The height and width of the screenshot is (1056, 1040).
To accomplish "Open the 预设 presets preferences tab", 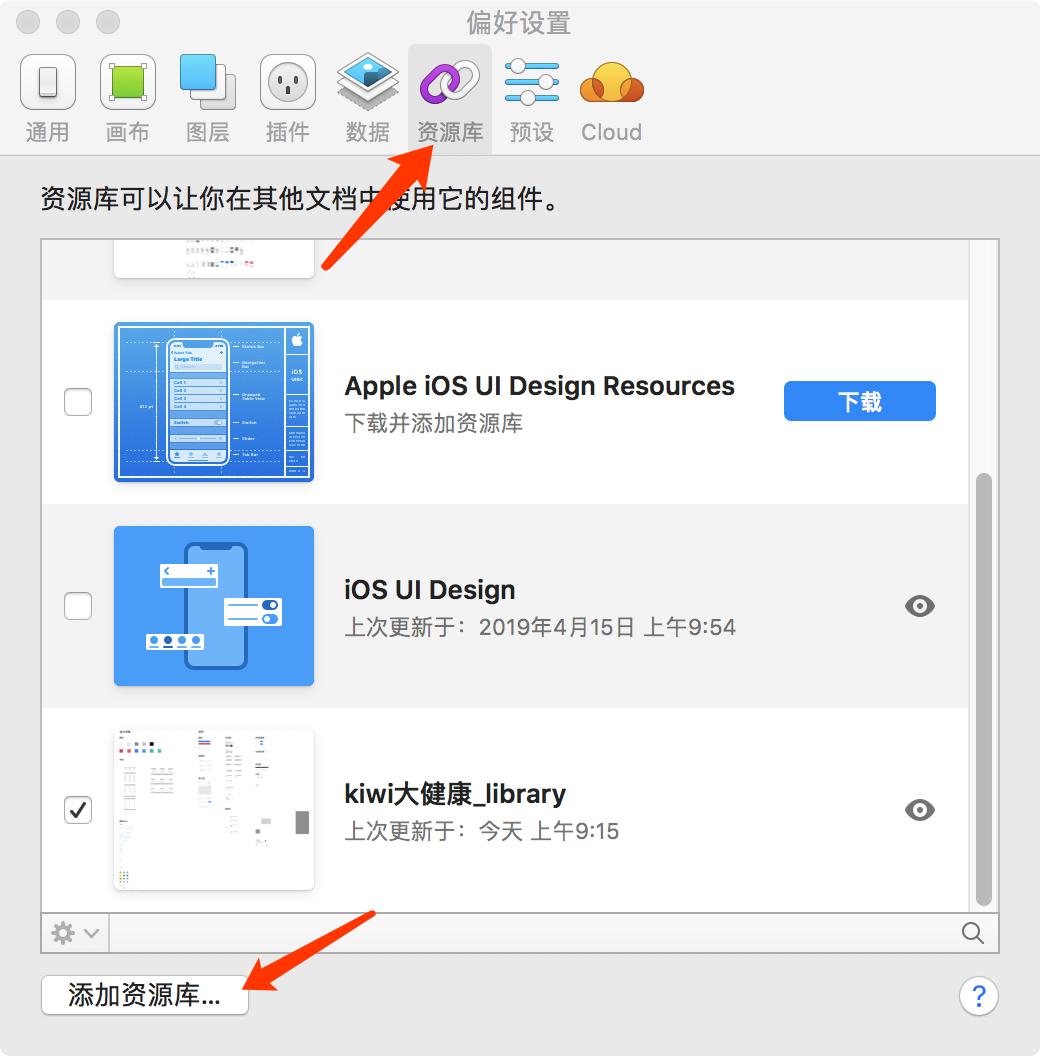I will 531,98.
